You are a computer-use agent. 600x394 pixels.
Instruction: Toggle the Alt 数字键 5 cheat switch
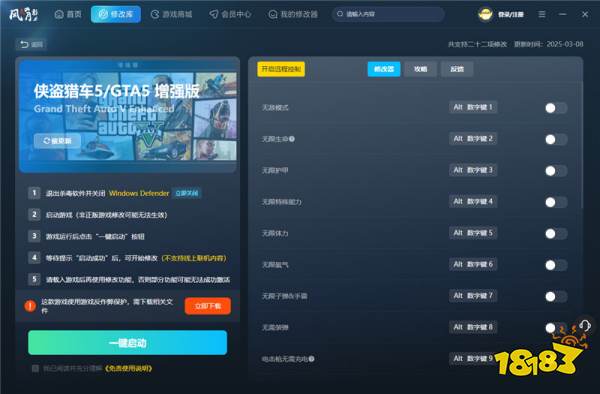[x=556, y=233]
